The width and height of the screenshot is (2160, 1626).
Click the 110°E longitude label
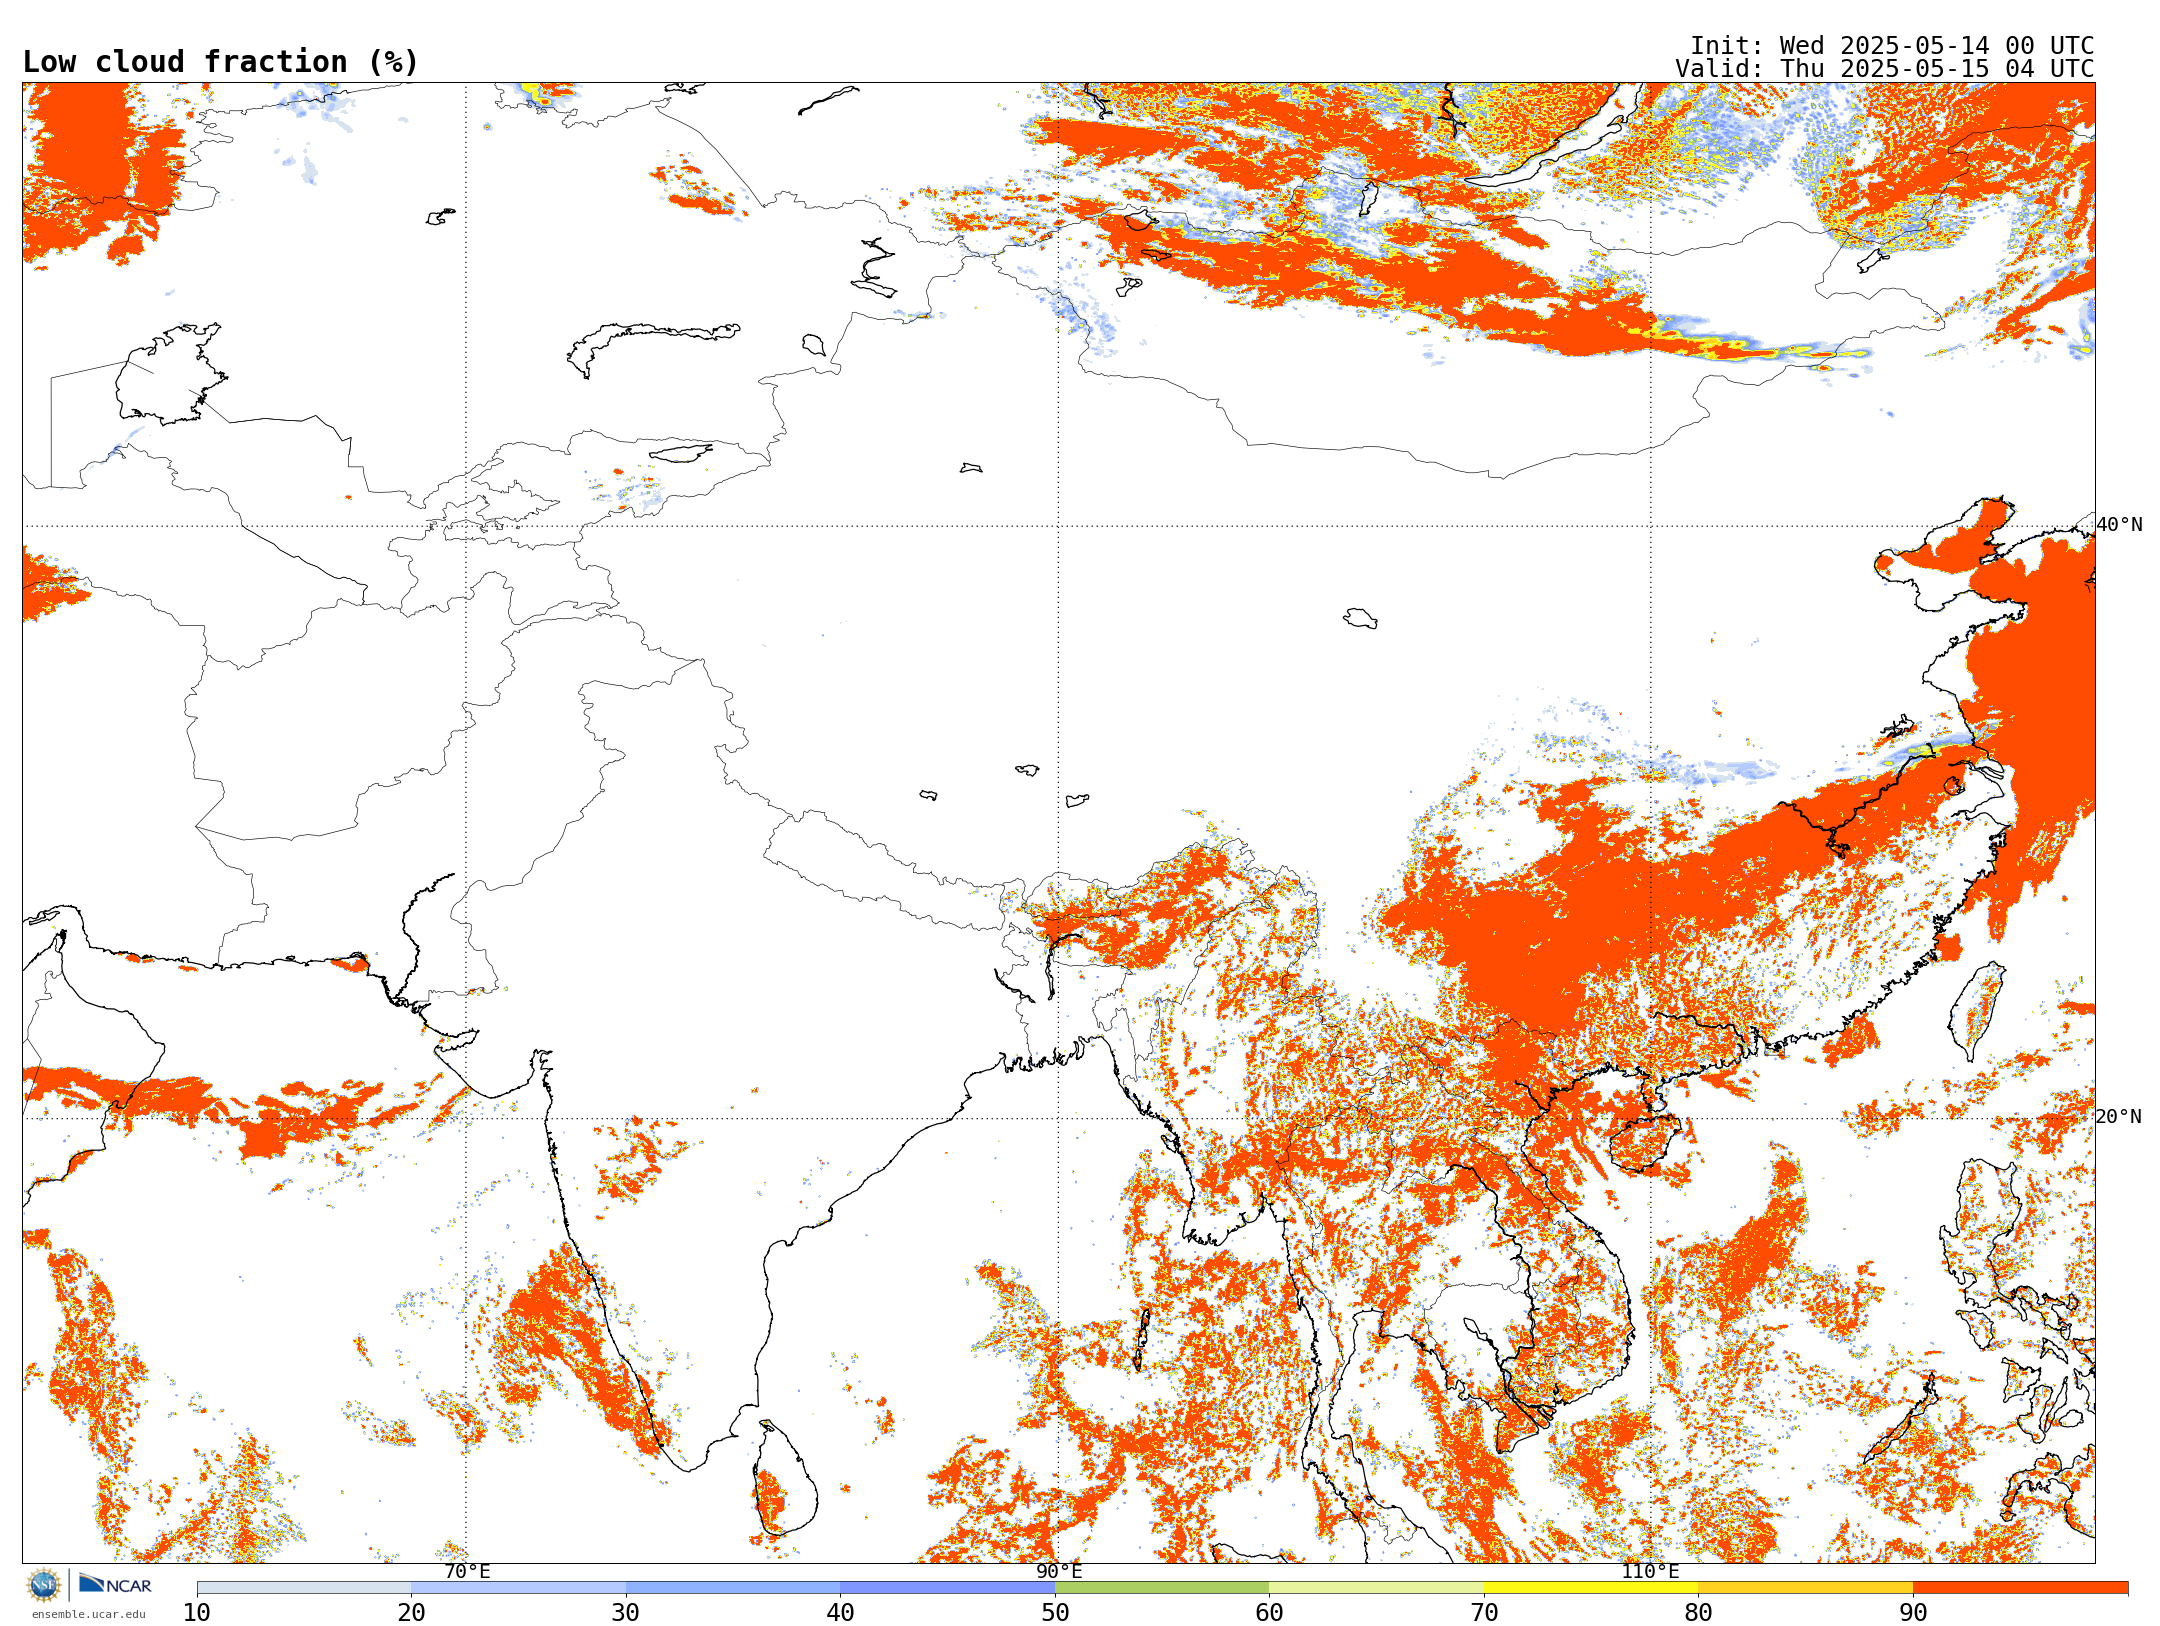(x=1650, y=1571)
